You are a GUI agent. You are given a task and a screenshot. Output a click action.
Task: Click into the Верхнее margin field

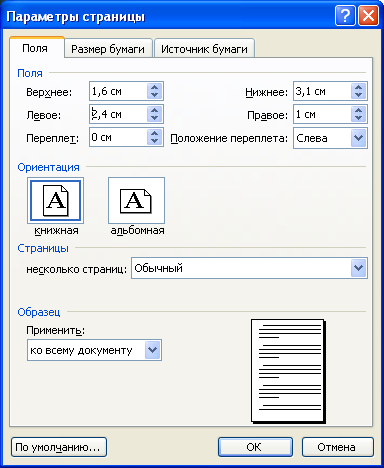[x=118, y=91]
